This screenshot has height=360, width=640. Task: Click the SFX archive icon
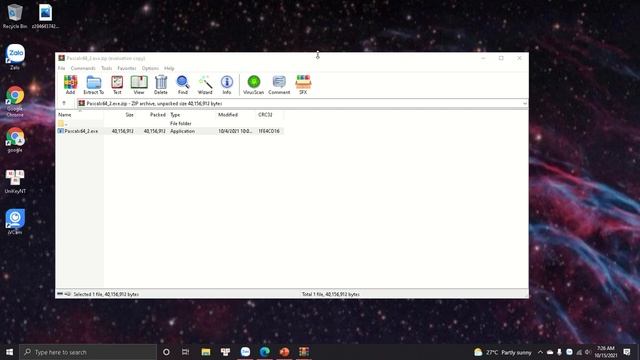(303, 85)
